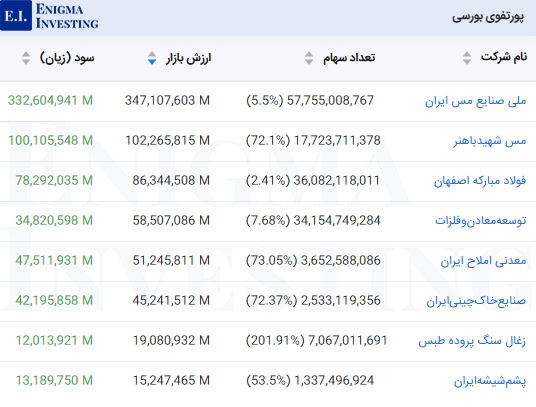Select profit value 47,511,931 M
Viewport: 536px width, 407px height.
pos(54,260)
